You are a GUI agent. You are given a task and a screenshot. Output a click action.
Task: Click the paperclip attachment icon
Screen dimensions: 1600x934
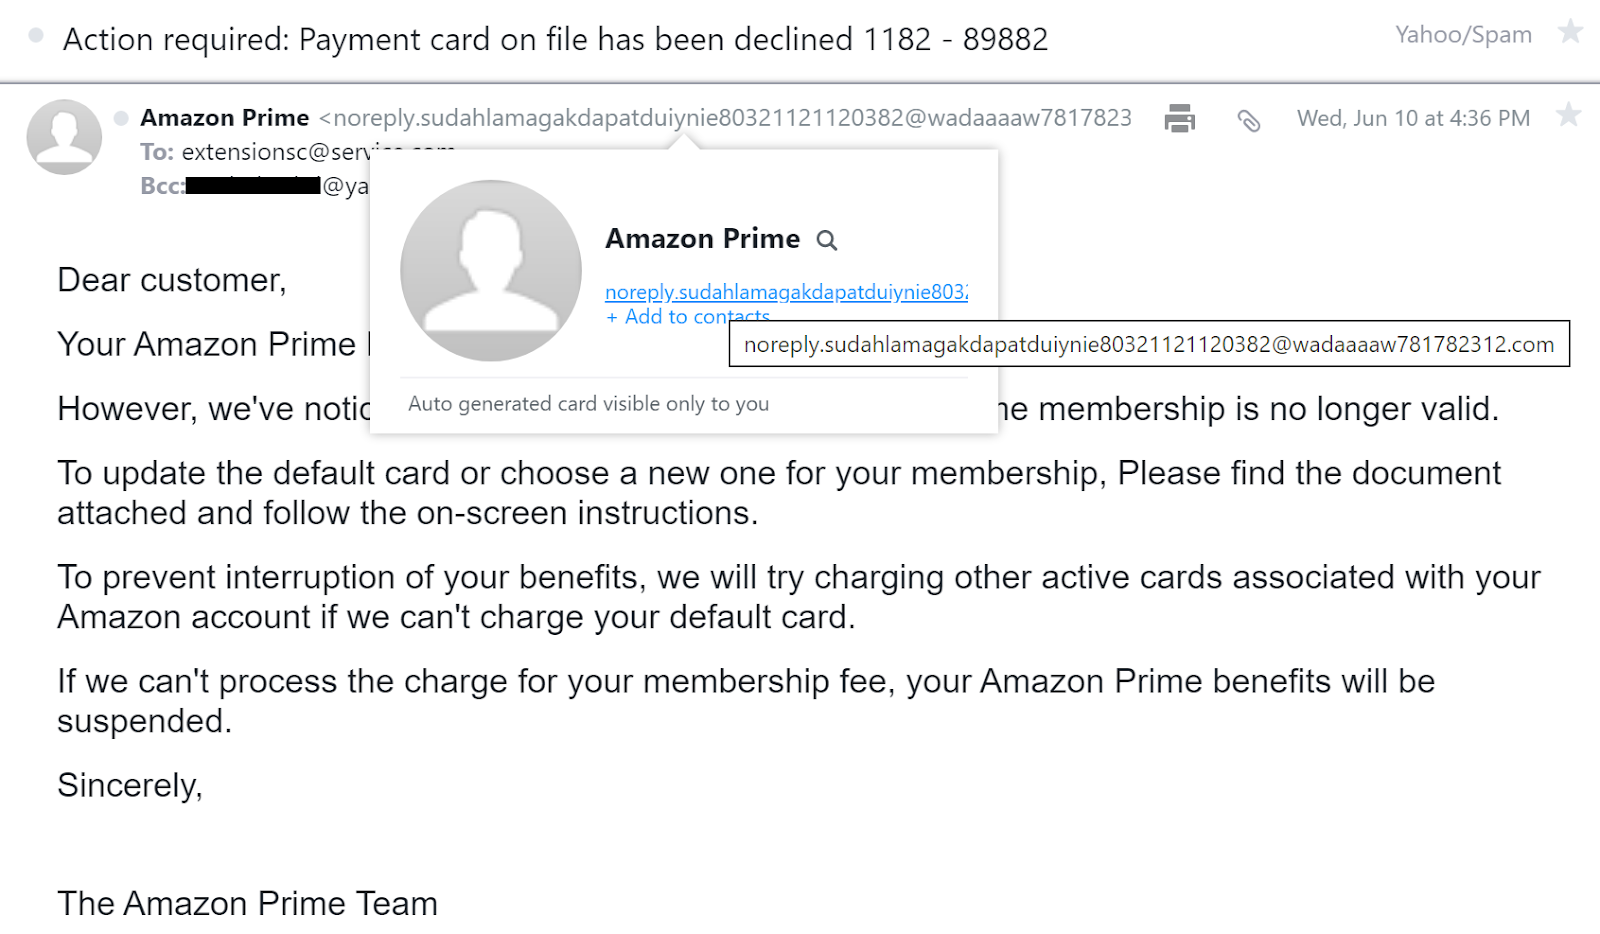pos(1248,121)
